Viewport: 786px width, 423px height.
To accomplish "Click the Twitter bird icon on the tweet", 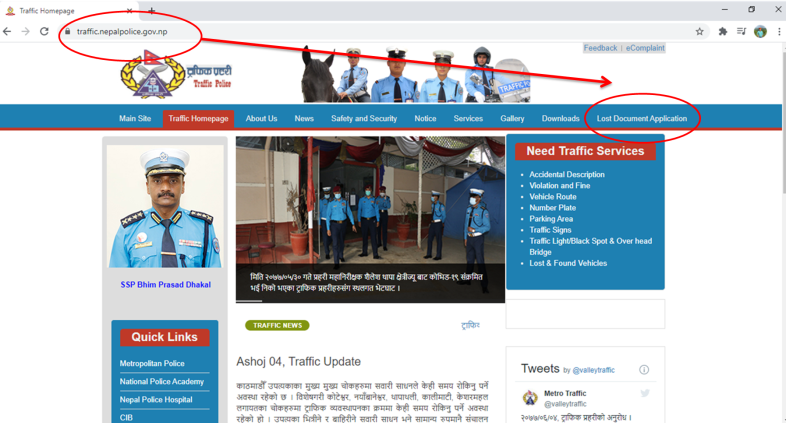I will (645, 394).
